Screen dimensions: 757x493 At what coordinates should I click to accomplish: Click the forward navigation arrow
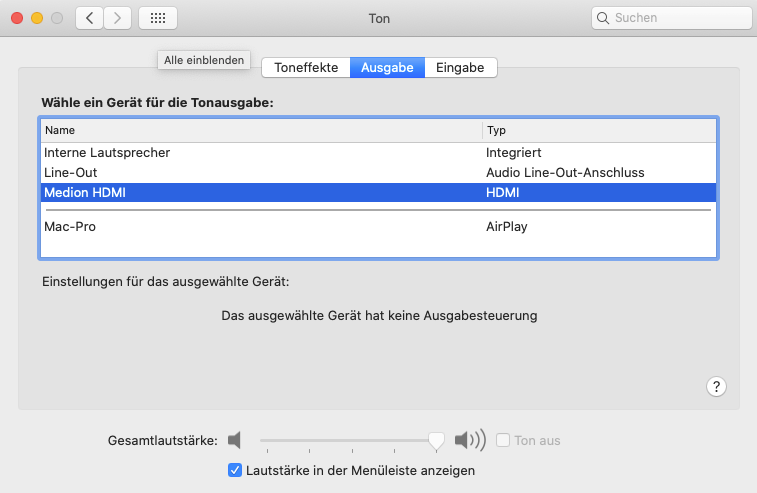click(x=118, y=18)
